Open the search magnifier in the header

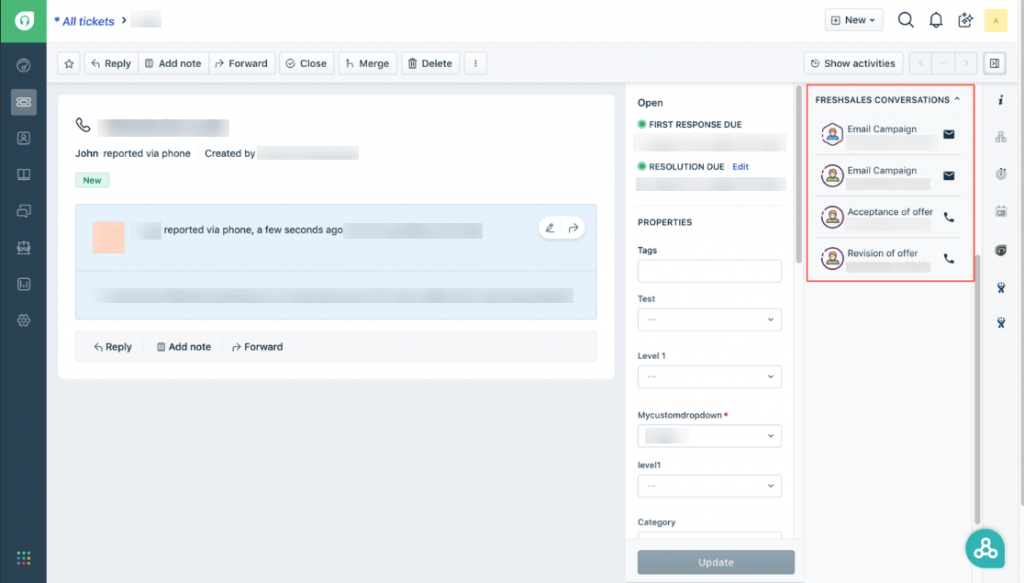906,19
